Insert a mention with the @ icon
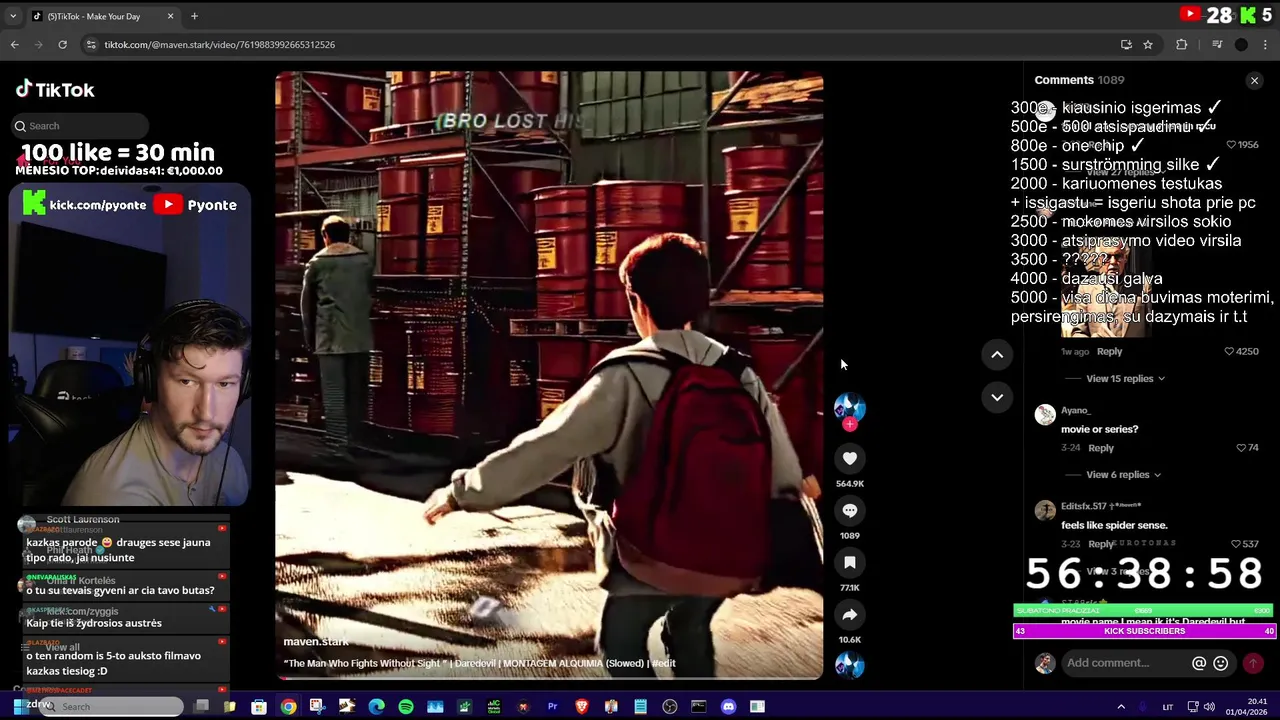Image resolution: width=1280 pixels, height=720 pixels. point(1199,663)
